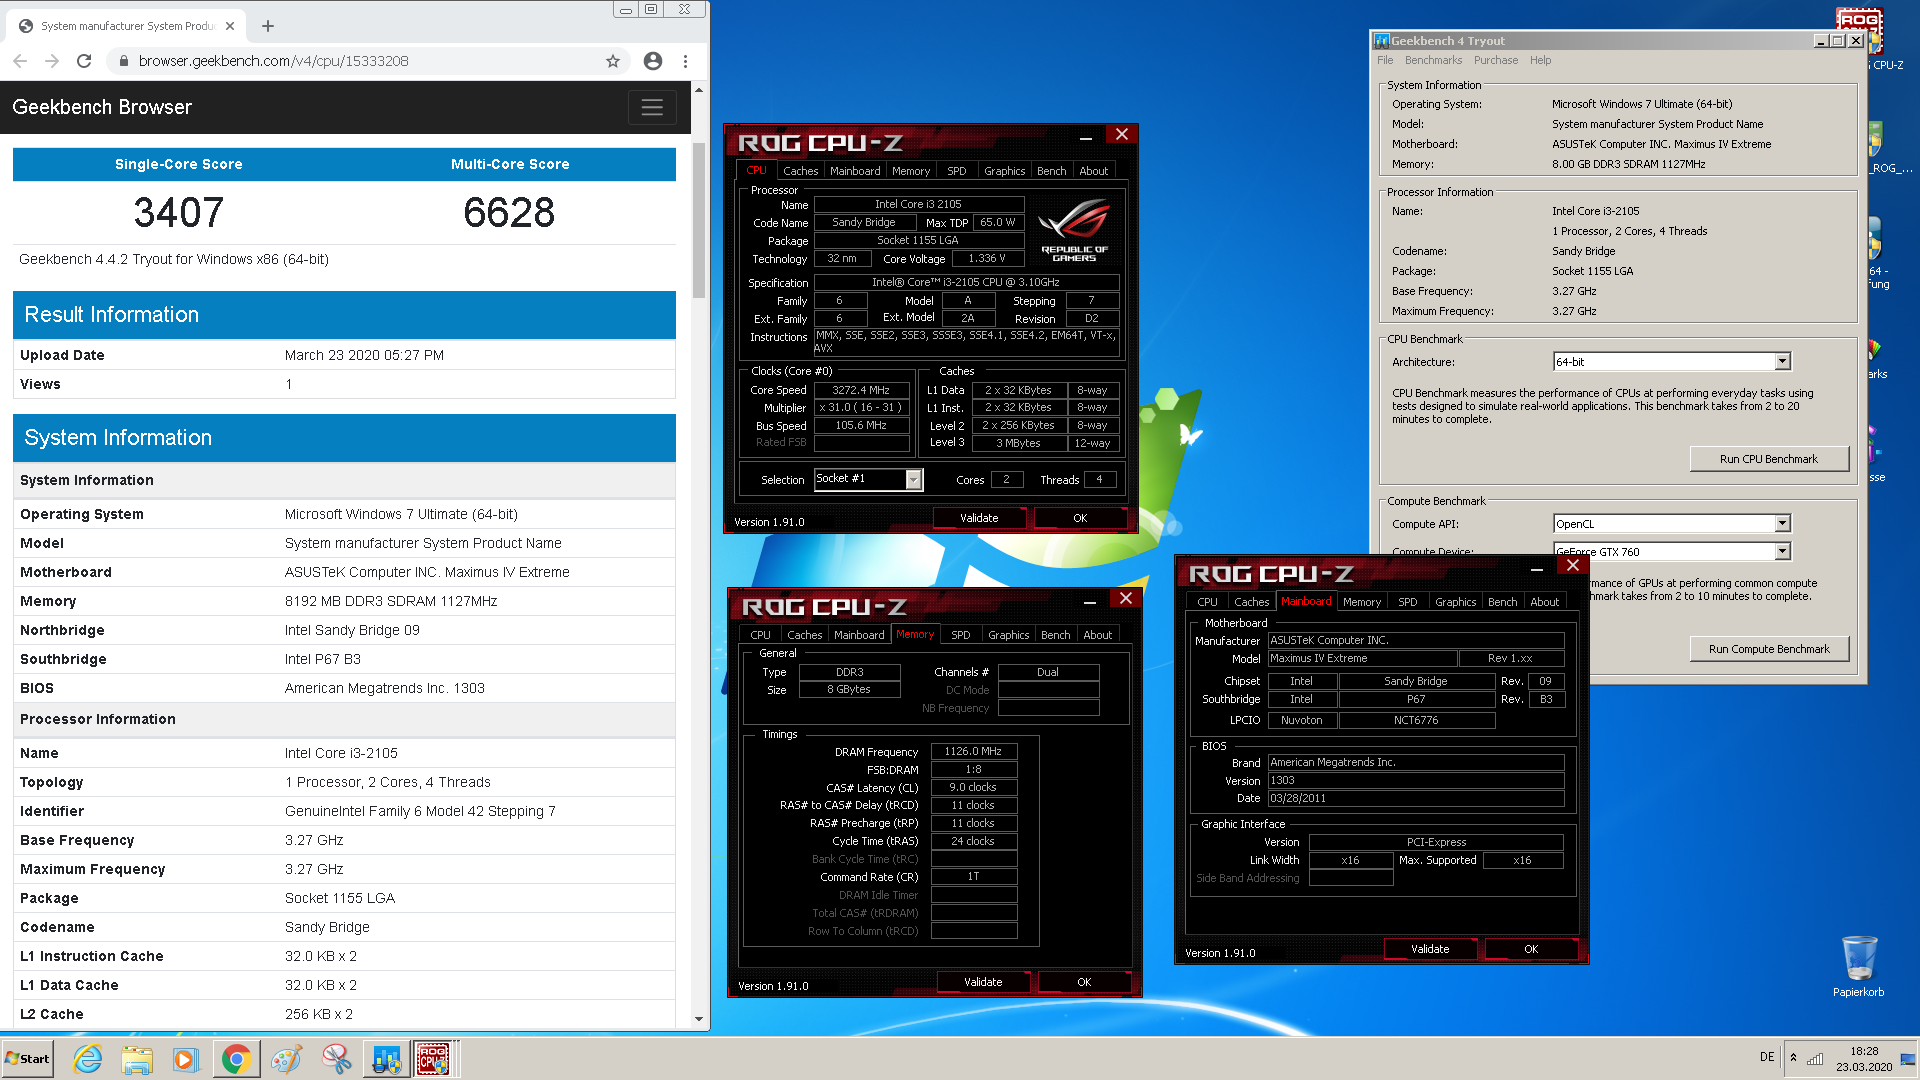
Task: Click Validate in CPU tab window
Action: tap(979, 518)
